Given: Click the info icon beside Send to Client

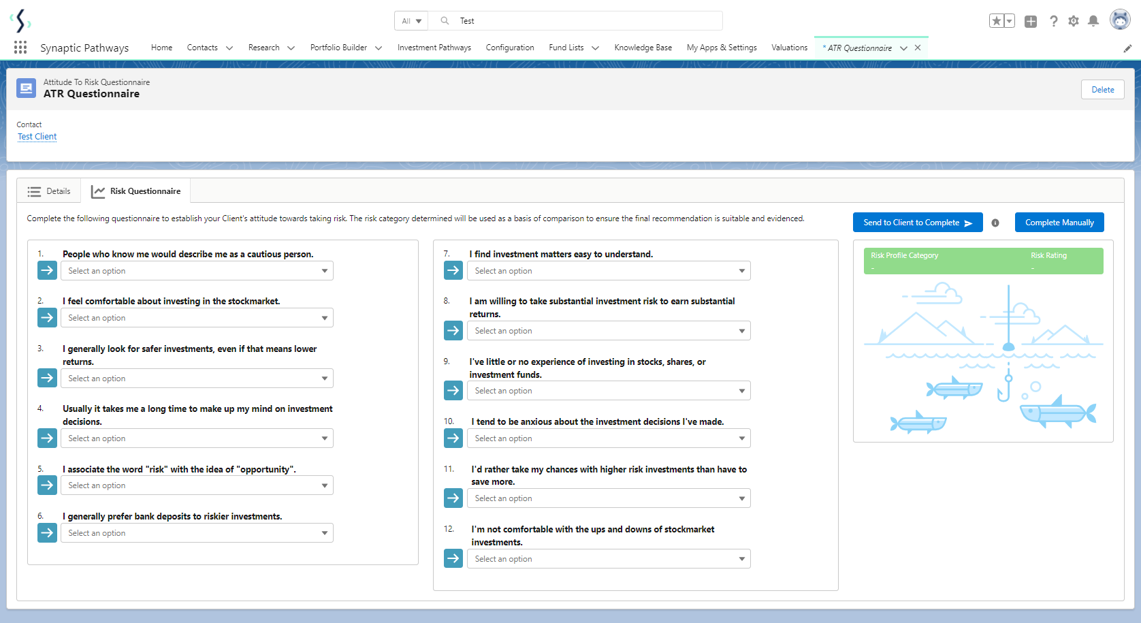Looking at the screenshot, I should tap(995, 223).
